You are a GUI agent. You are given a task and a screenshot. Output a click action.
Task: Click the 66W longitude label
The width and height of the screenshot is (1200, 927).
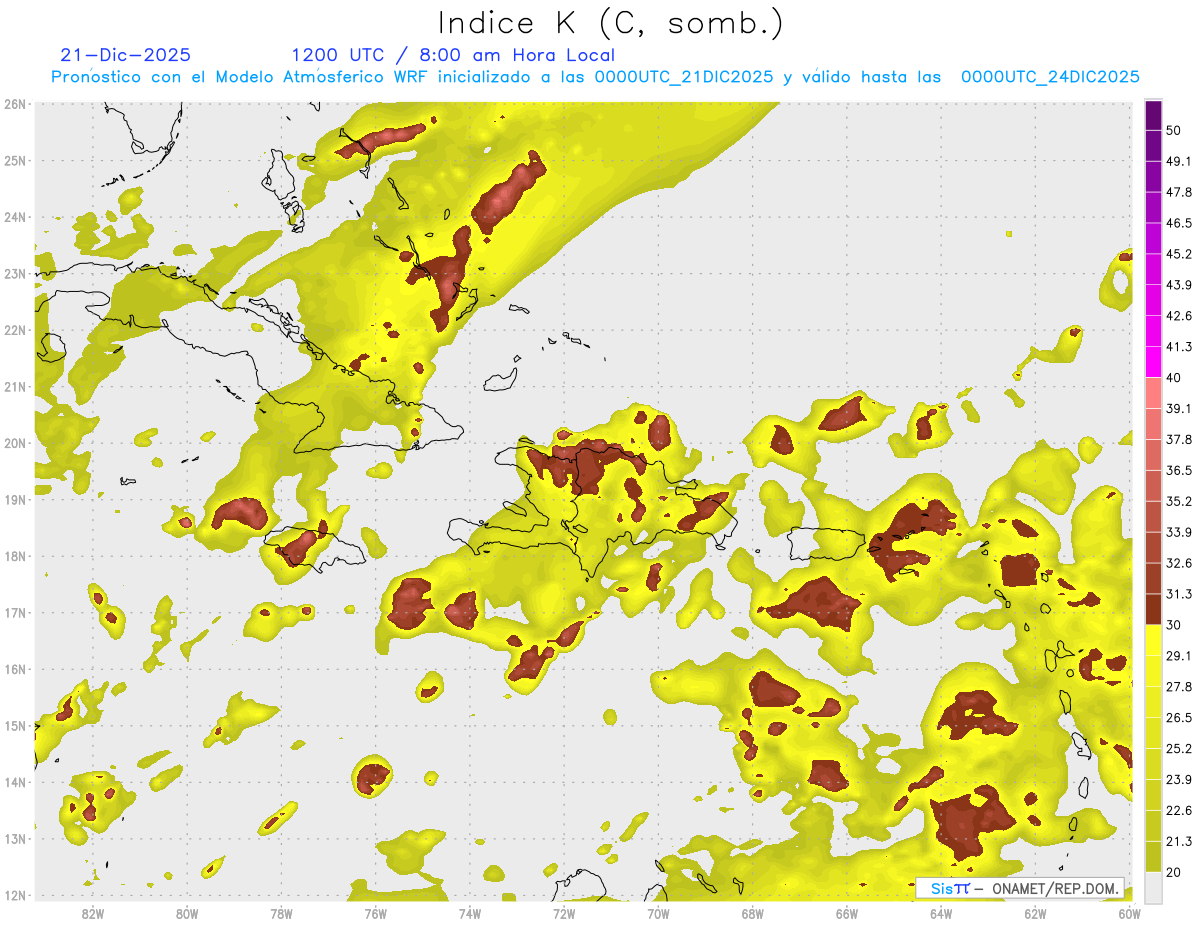click(847, 914)
